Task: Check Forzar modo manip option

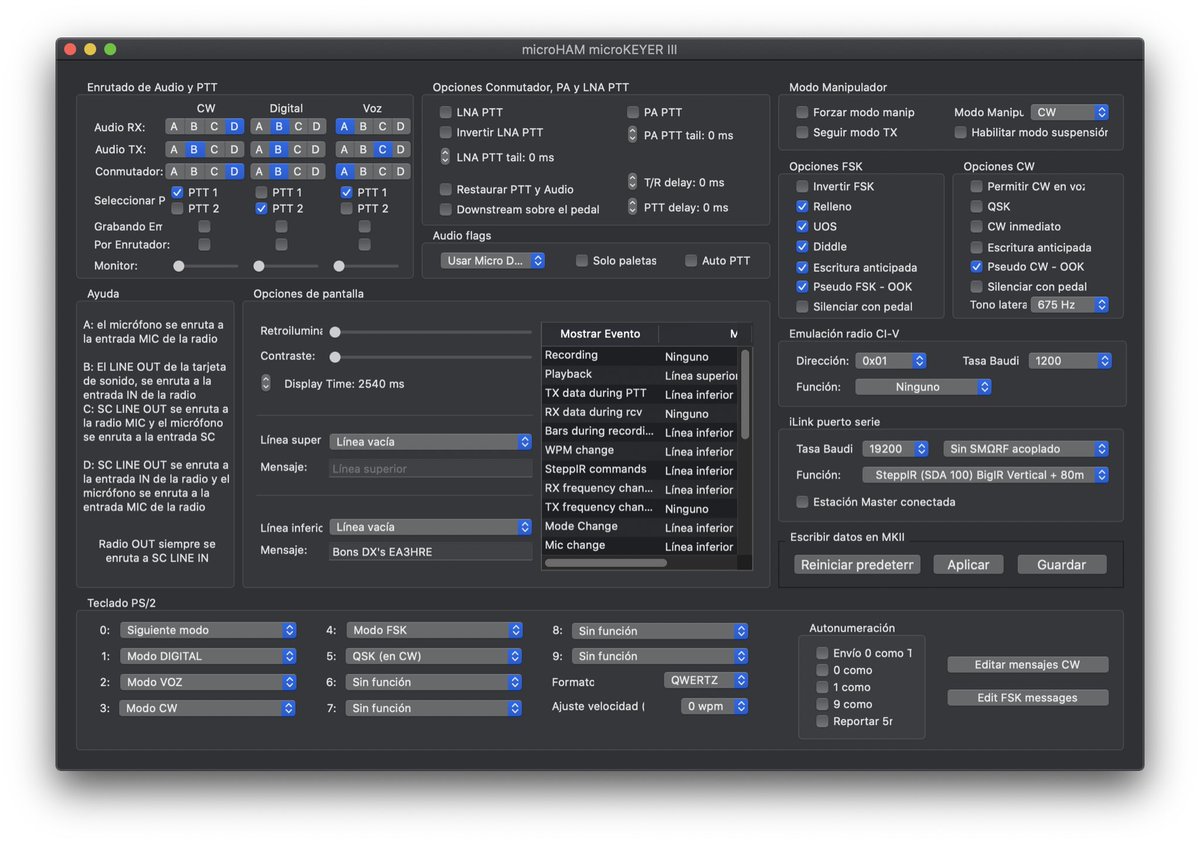Action: tap(802, 112)
